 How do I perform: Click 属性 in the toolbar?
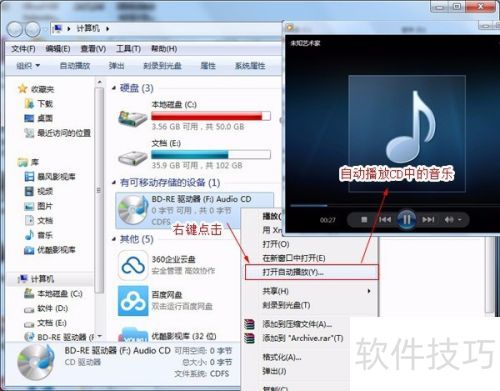tap(208, 66)
